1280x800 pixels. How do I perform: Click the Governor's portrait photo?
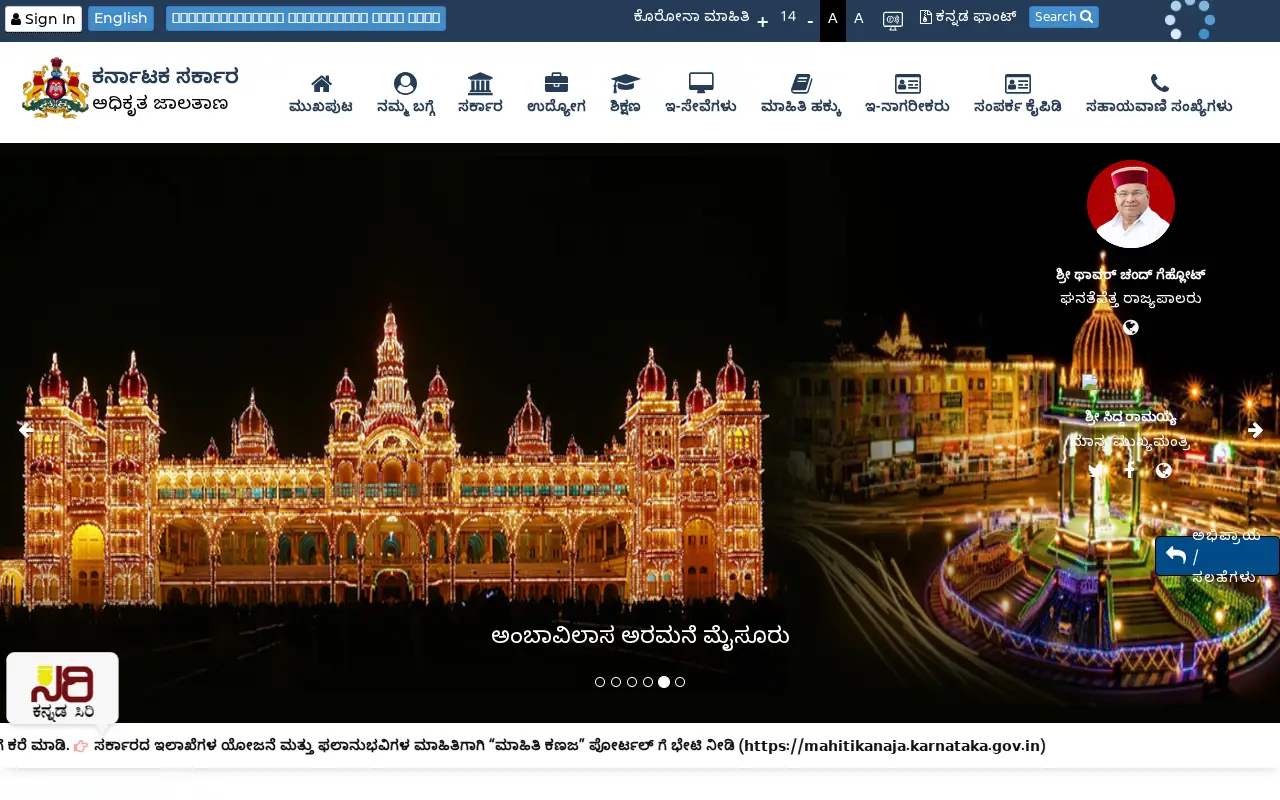coord(1131,204)
